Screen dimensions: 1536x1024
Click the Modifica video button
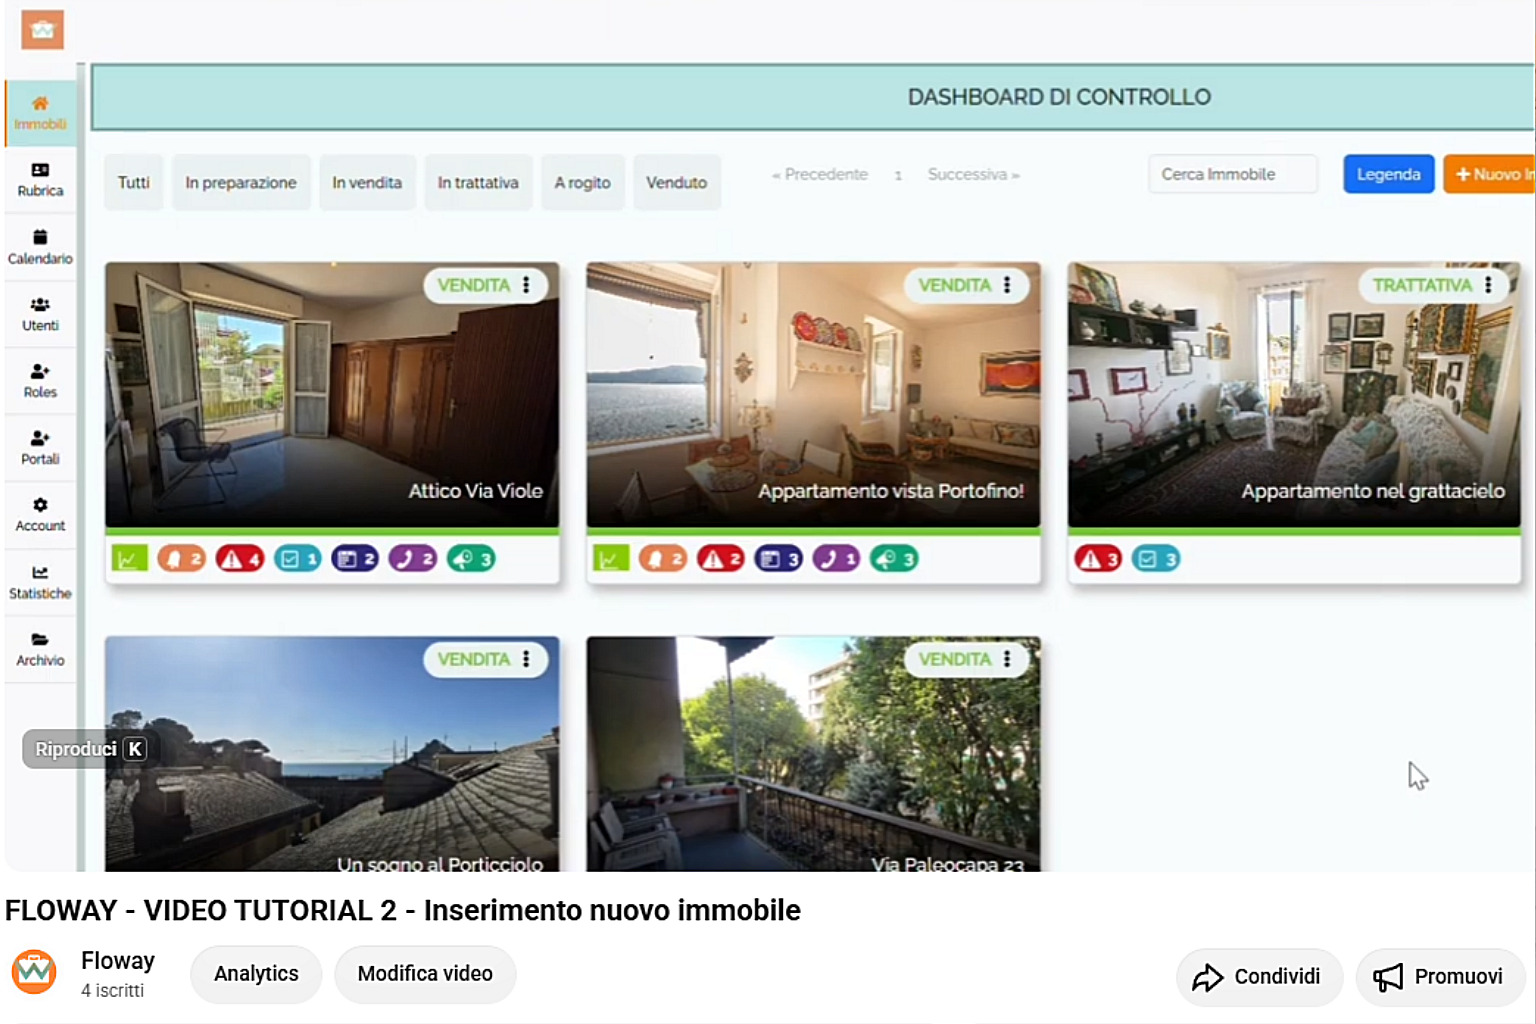(x=425, y=974)
